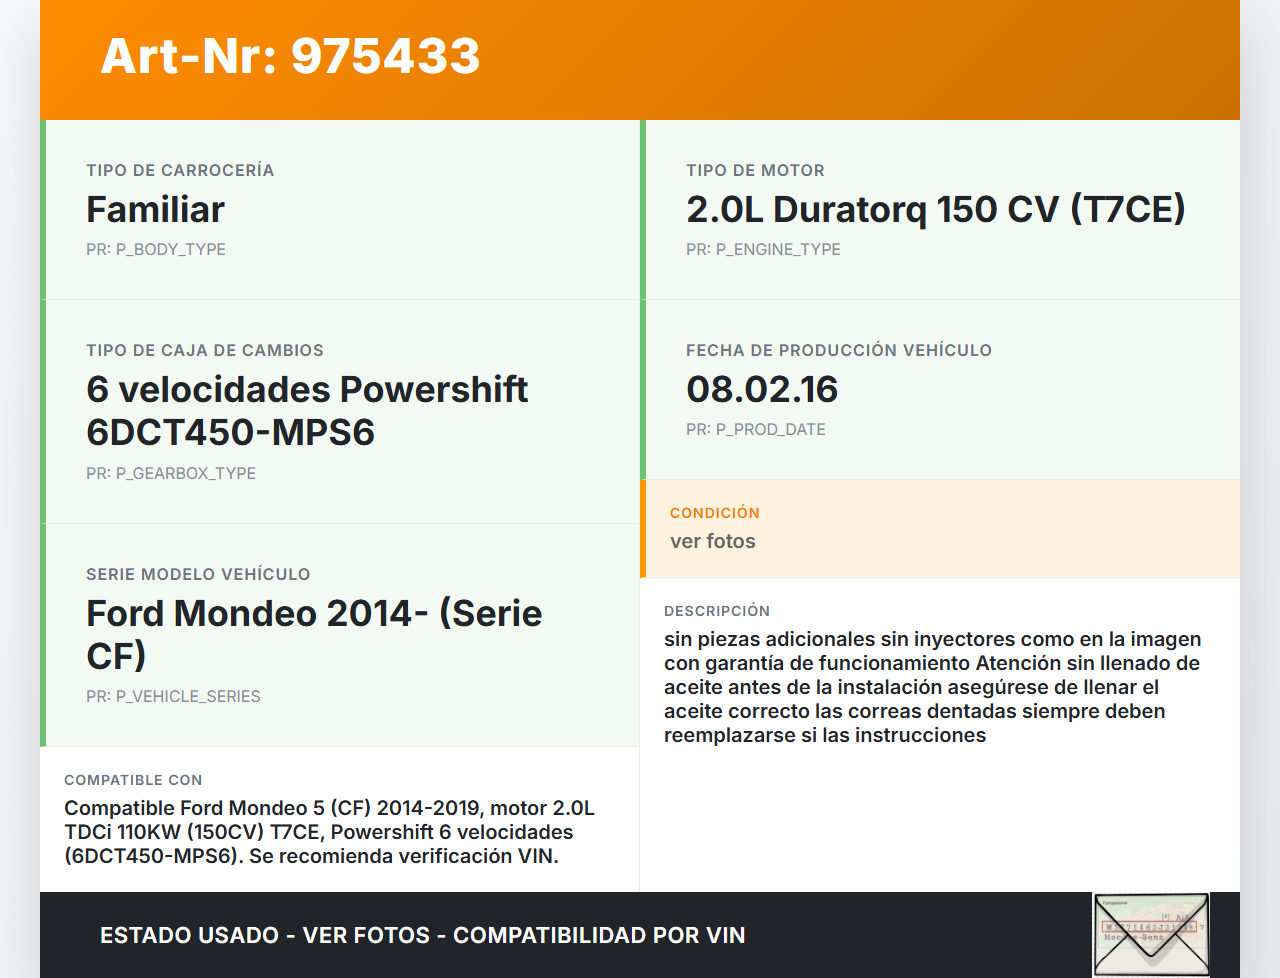Click the Ford Mondeo 2014- (Serie CF) entry
This screenshot has height=978, width=1280.
(x=313, y=634)
